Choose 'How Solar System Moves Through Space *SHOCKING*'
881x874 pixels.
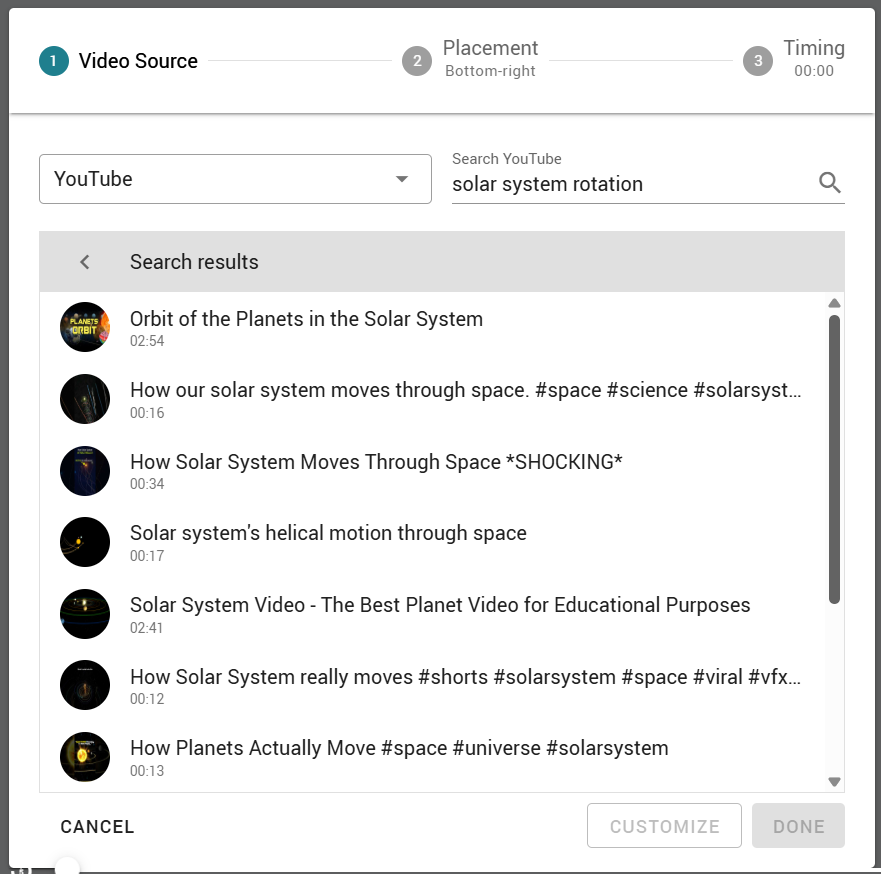(x=442, y=471)
